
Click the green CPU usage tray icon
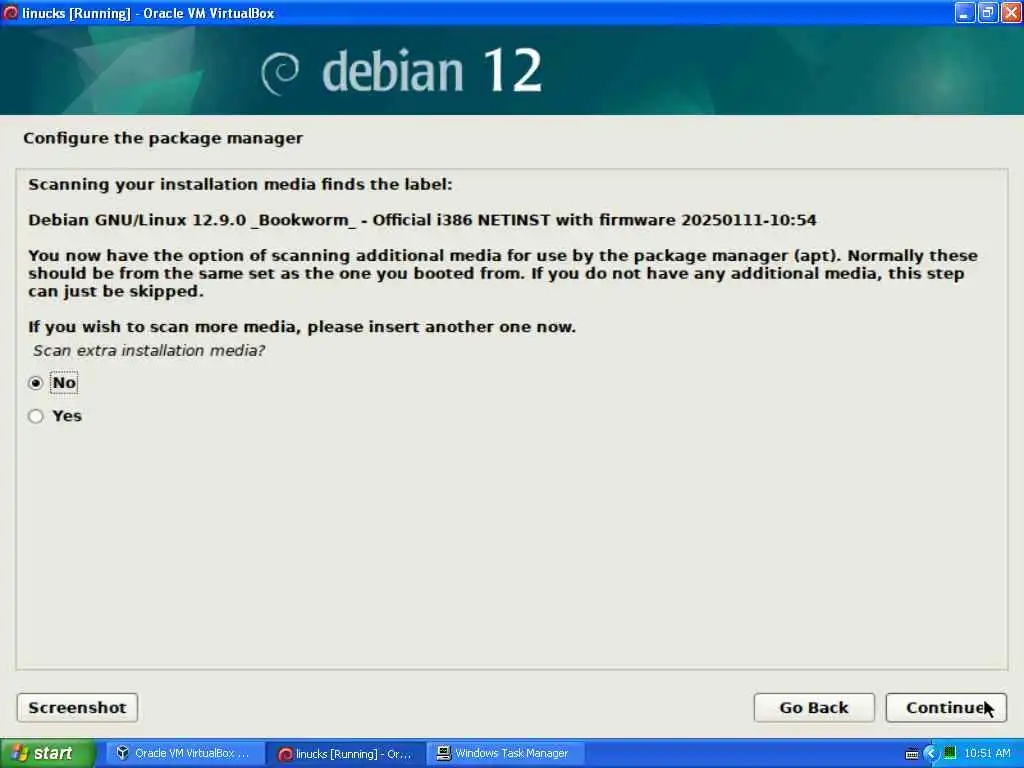tap(950, 753)
